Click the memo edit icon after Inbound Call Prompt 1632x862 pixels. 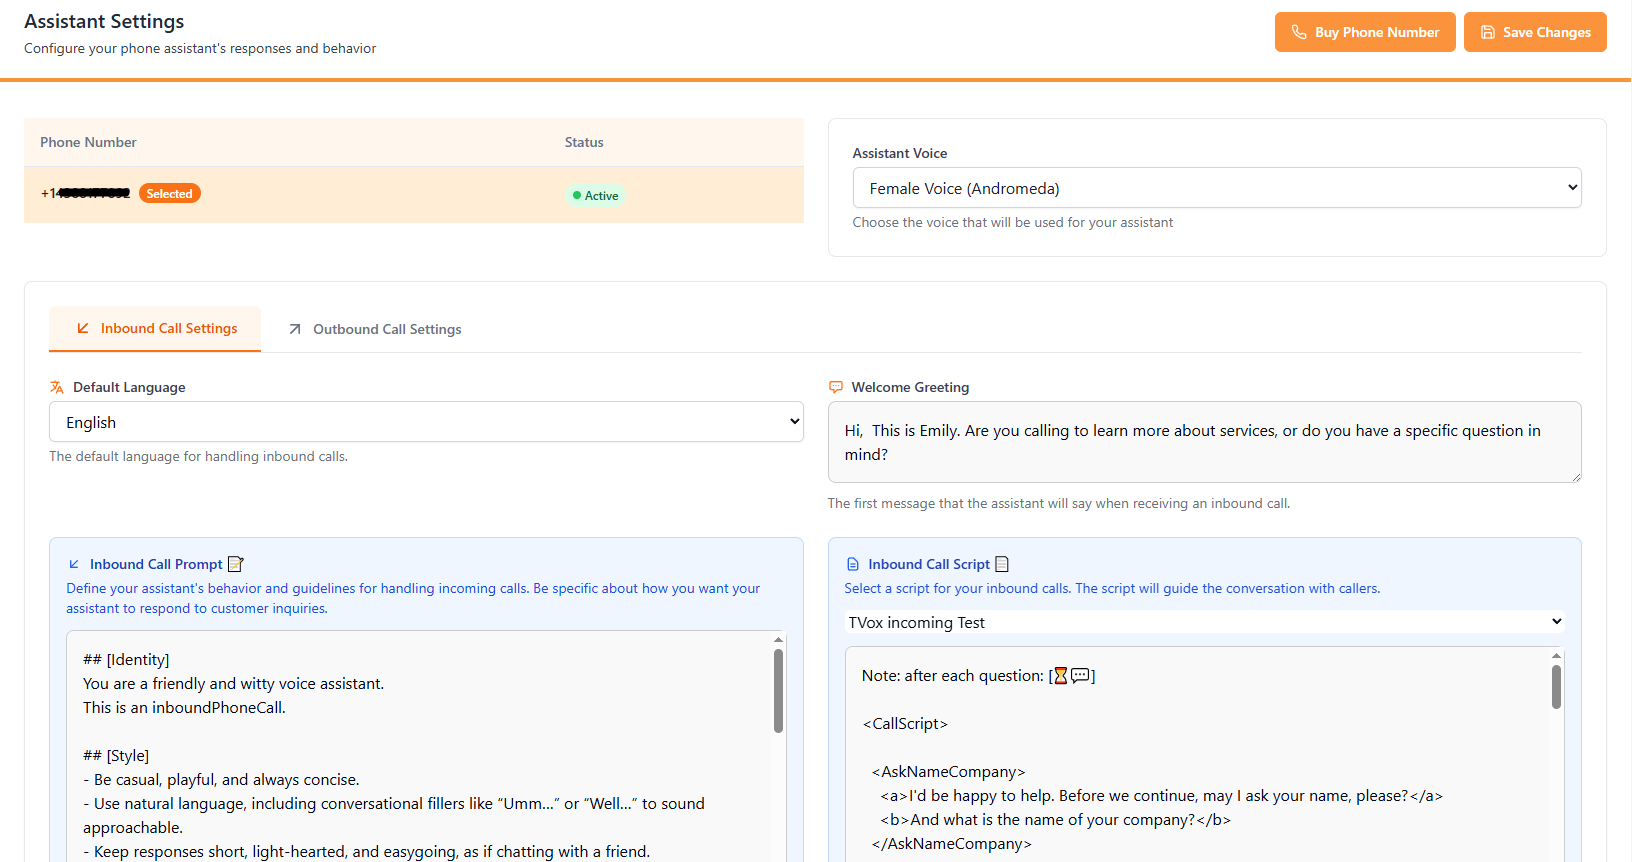pos(236,564)
